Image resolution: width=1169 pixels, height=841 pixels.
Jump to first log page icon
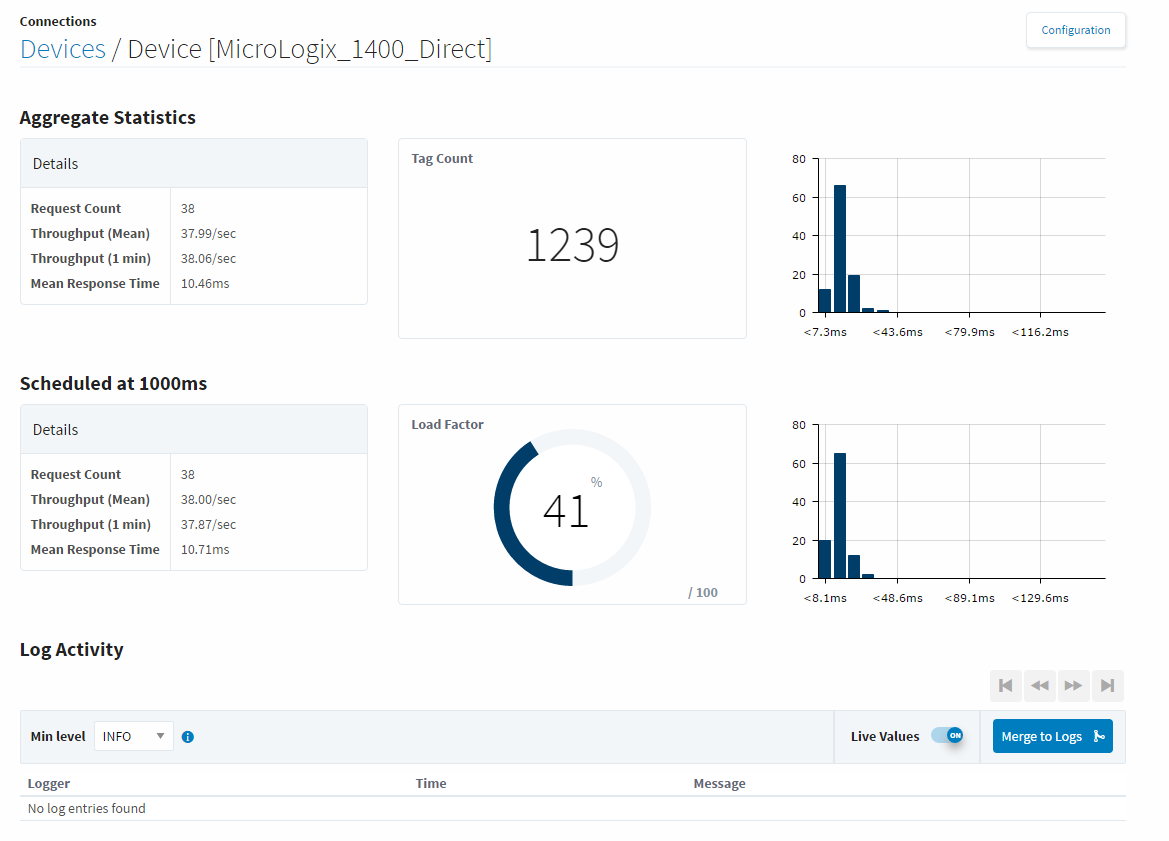click(x=1006, y=686)
